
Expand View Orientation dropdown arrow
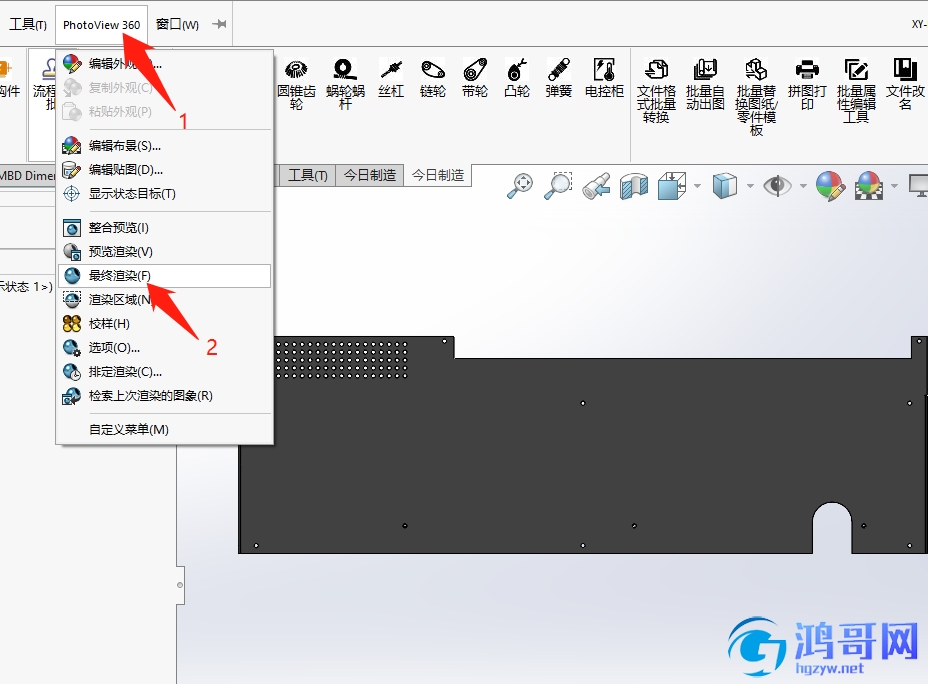pyautogui.click(x=697, y=186)
